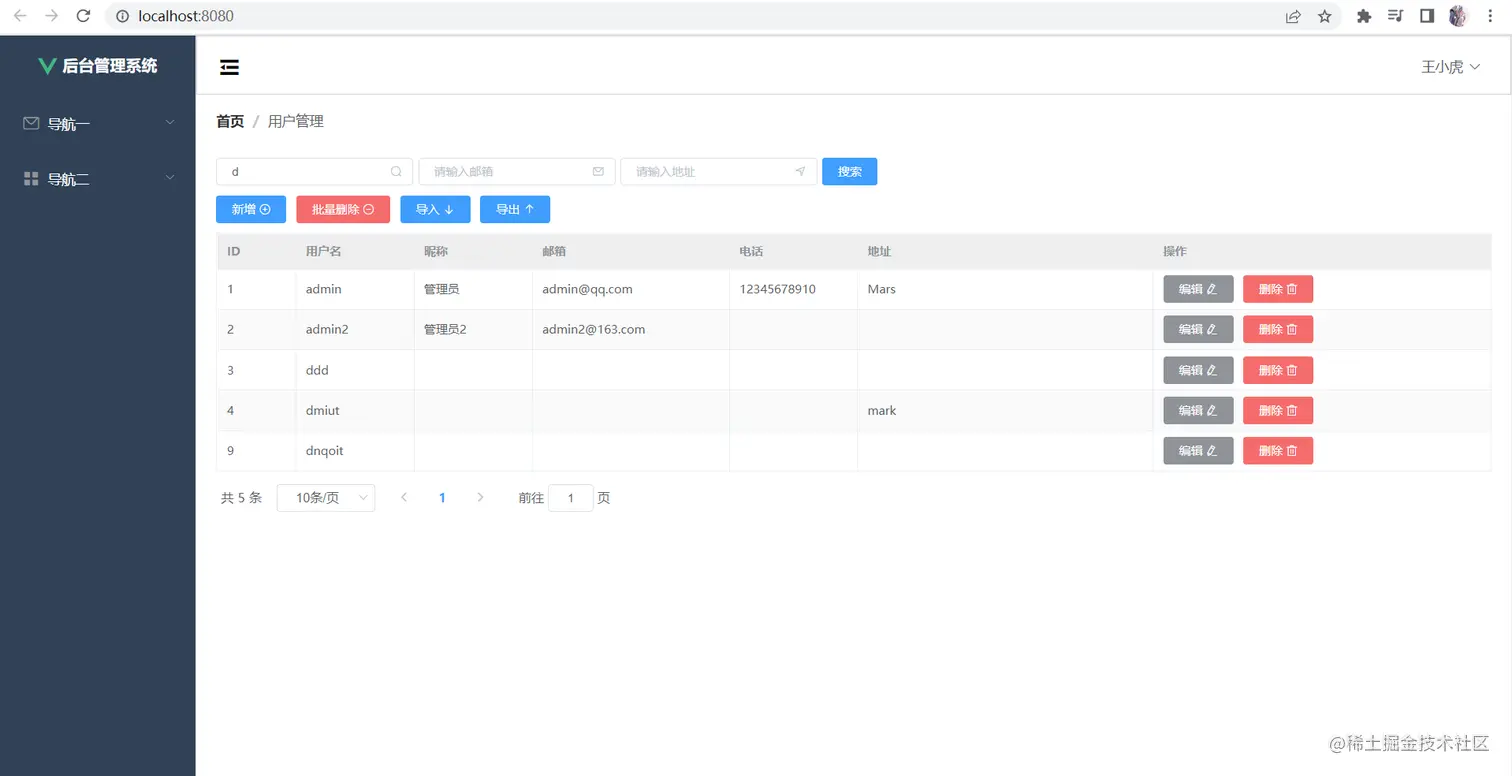Image resolution: width=1512 pixels, height=776 pixels.
Task: Click the phone number 12345678910
Action: click(x=778, y=289)
